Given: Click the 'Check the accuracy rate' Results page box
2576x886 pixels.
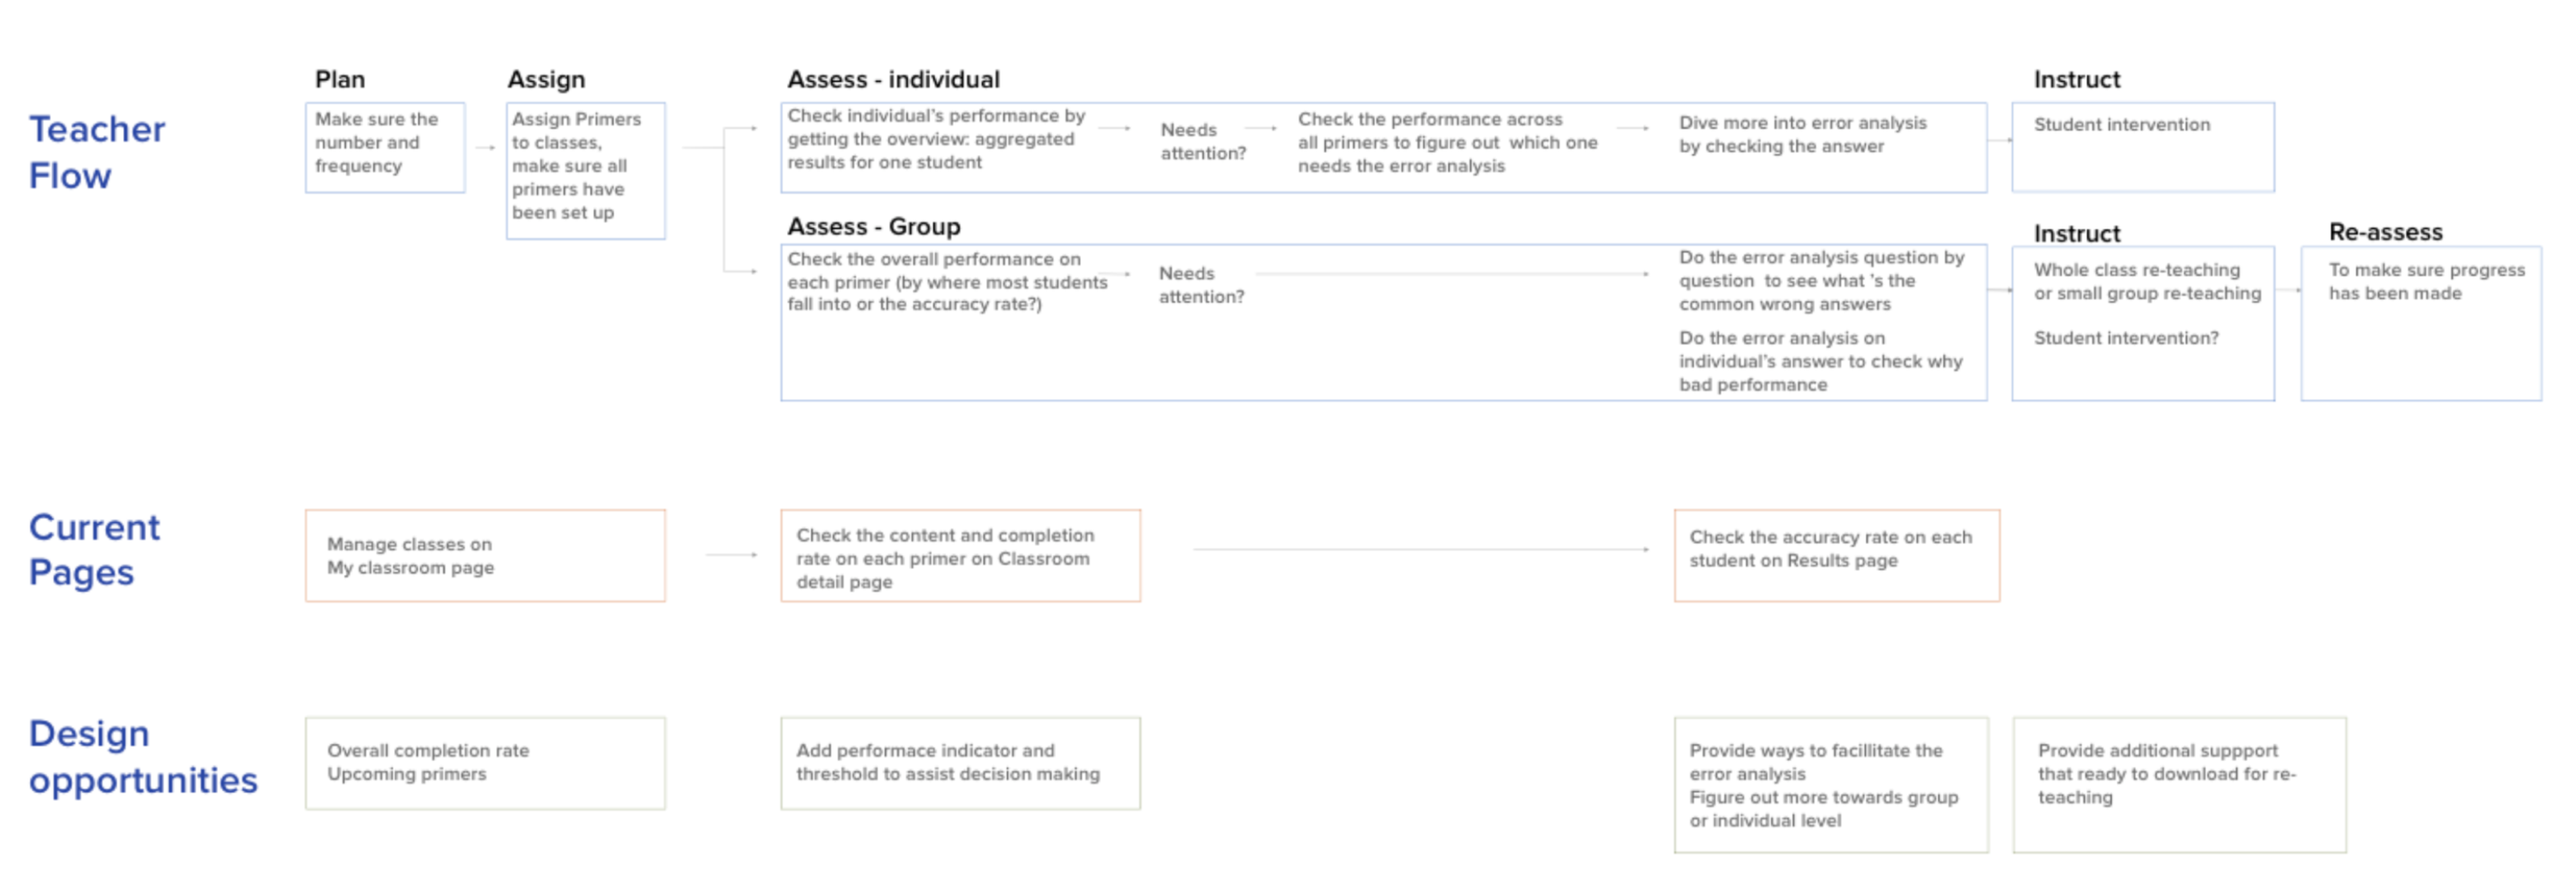Looking at the screenshot, I should coord(1836,555).
